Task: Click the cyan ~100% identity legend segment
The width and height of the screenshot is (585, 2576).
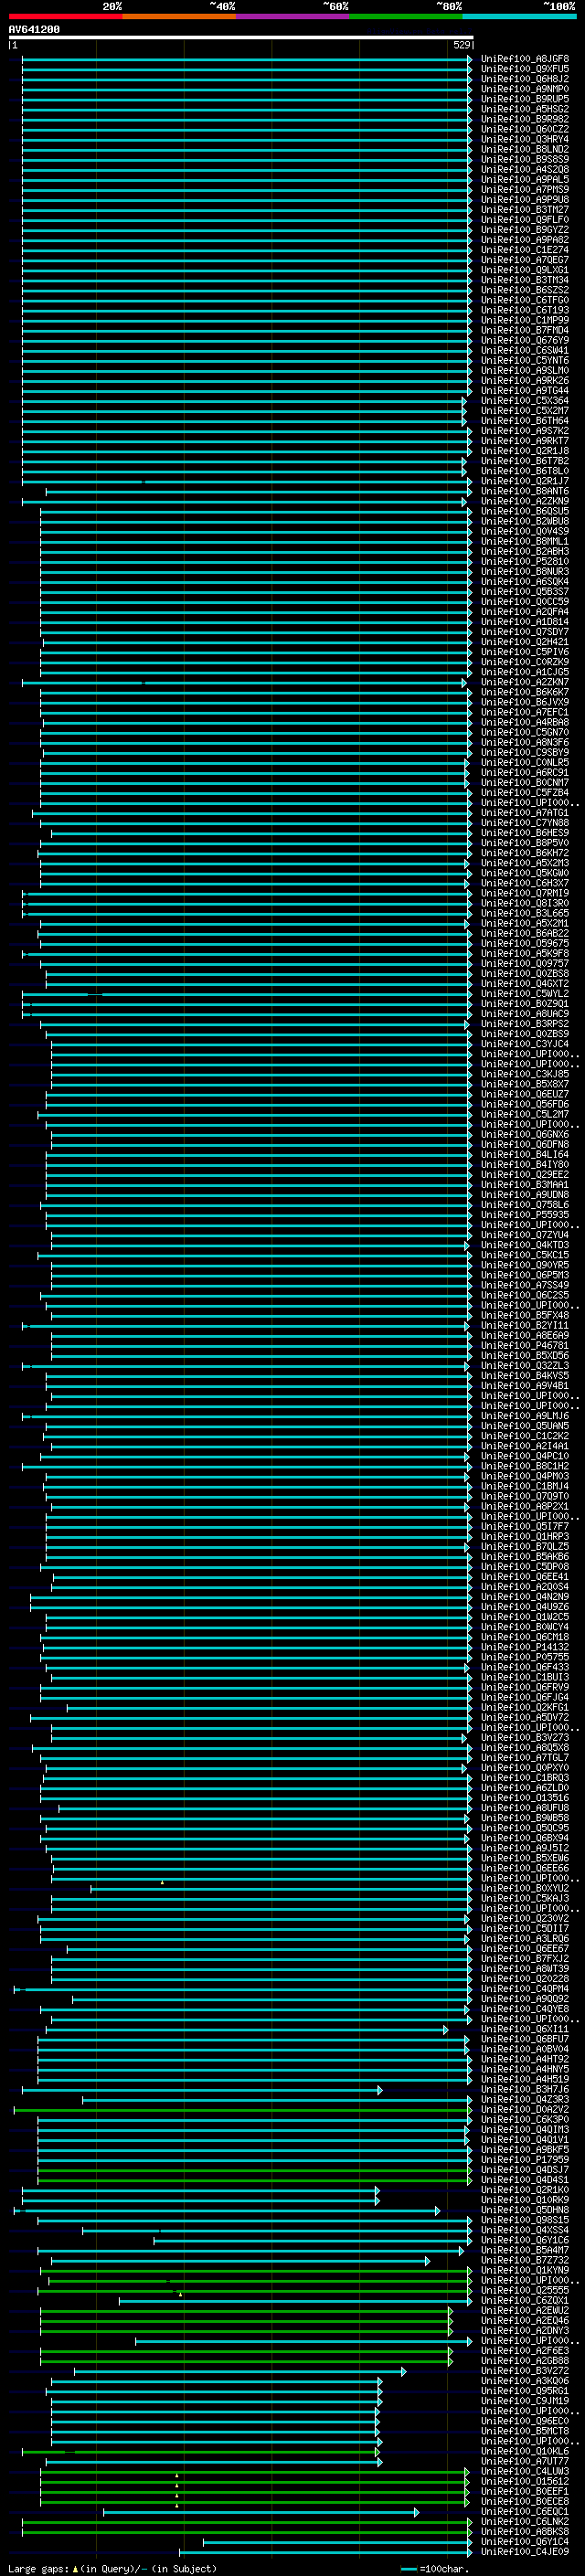Action: (x=519, y=16)
